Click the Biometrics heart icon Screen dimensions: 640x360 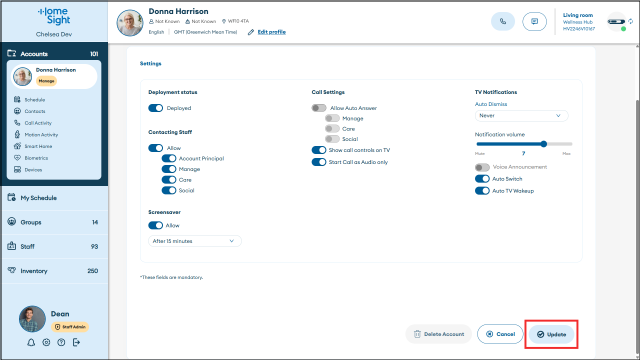click(17, 158)
